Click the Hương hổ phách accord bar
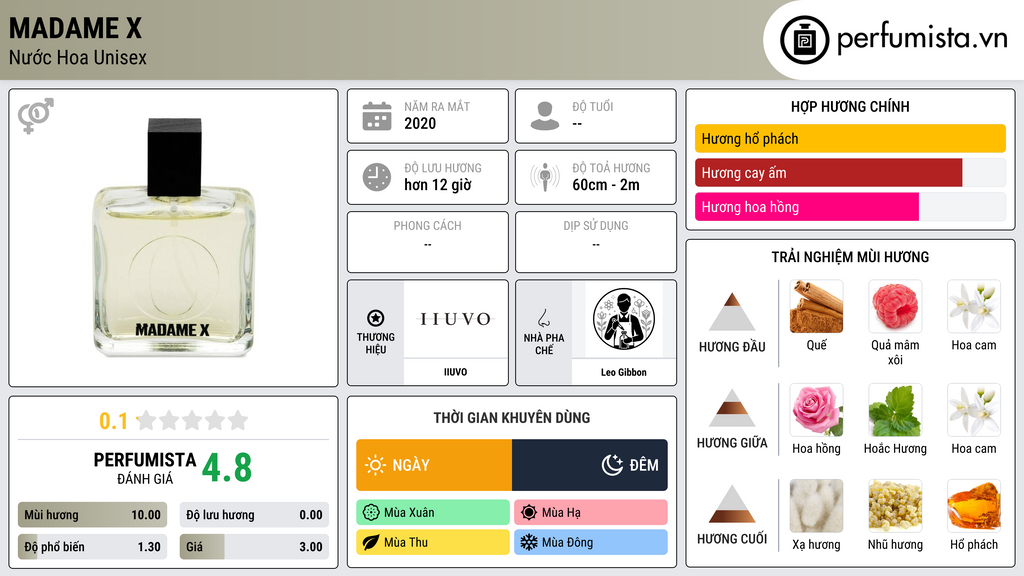Screen dimensions: 1024x576 (x=850, y=138)
